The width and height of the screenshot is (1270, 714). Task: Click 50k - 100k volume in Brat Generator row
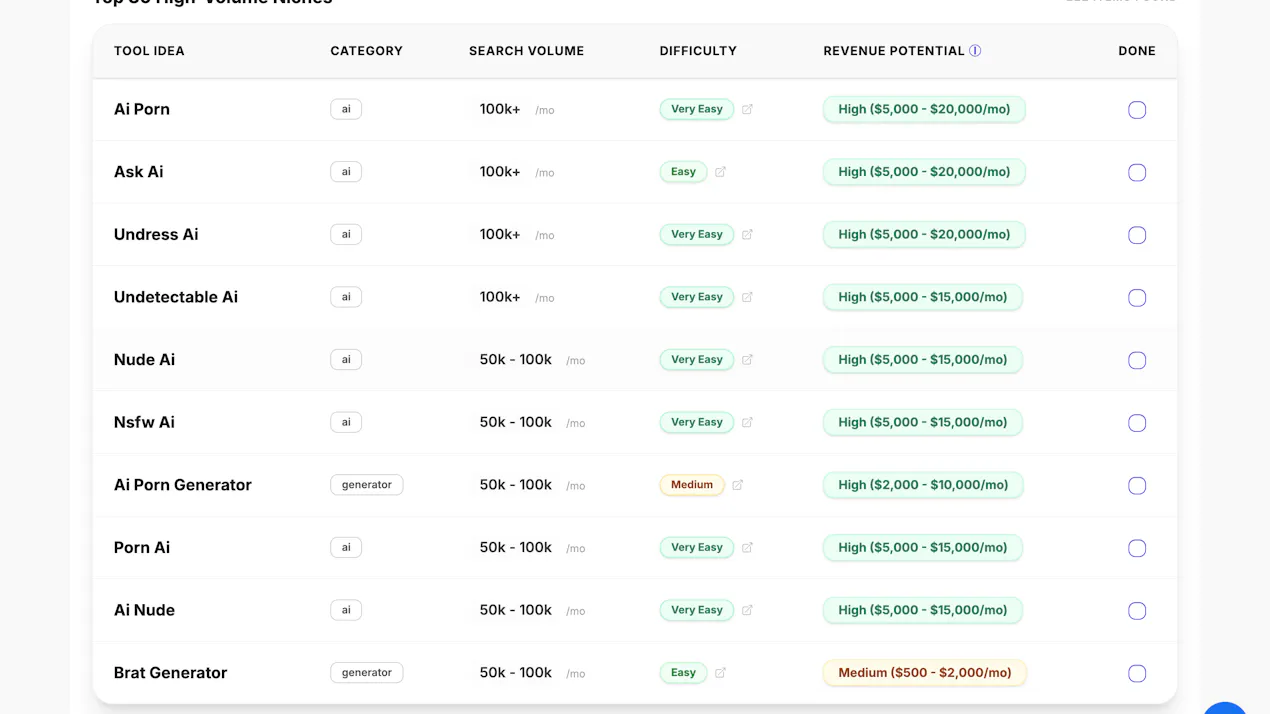click(x=516, y=673)
